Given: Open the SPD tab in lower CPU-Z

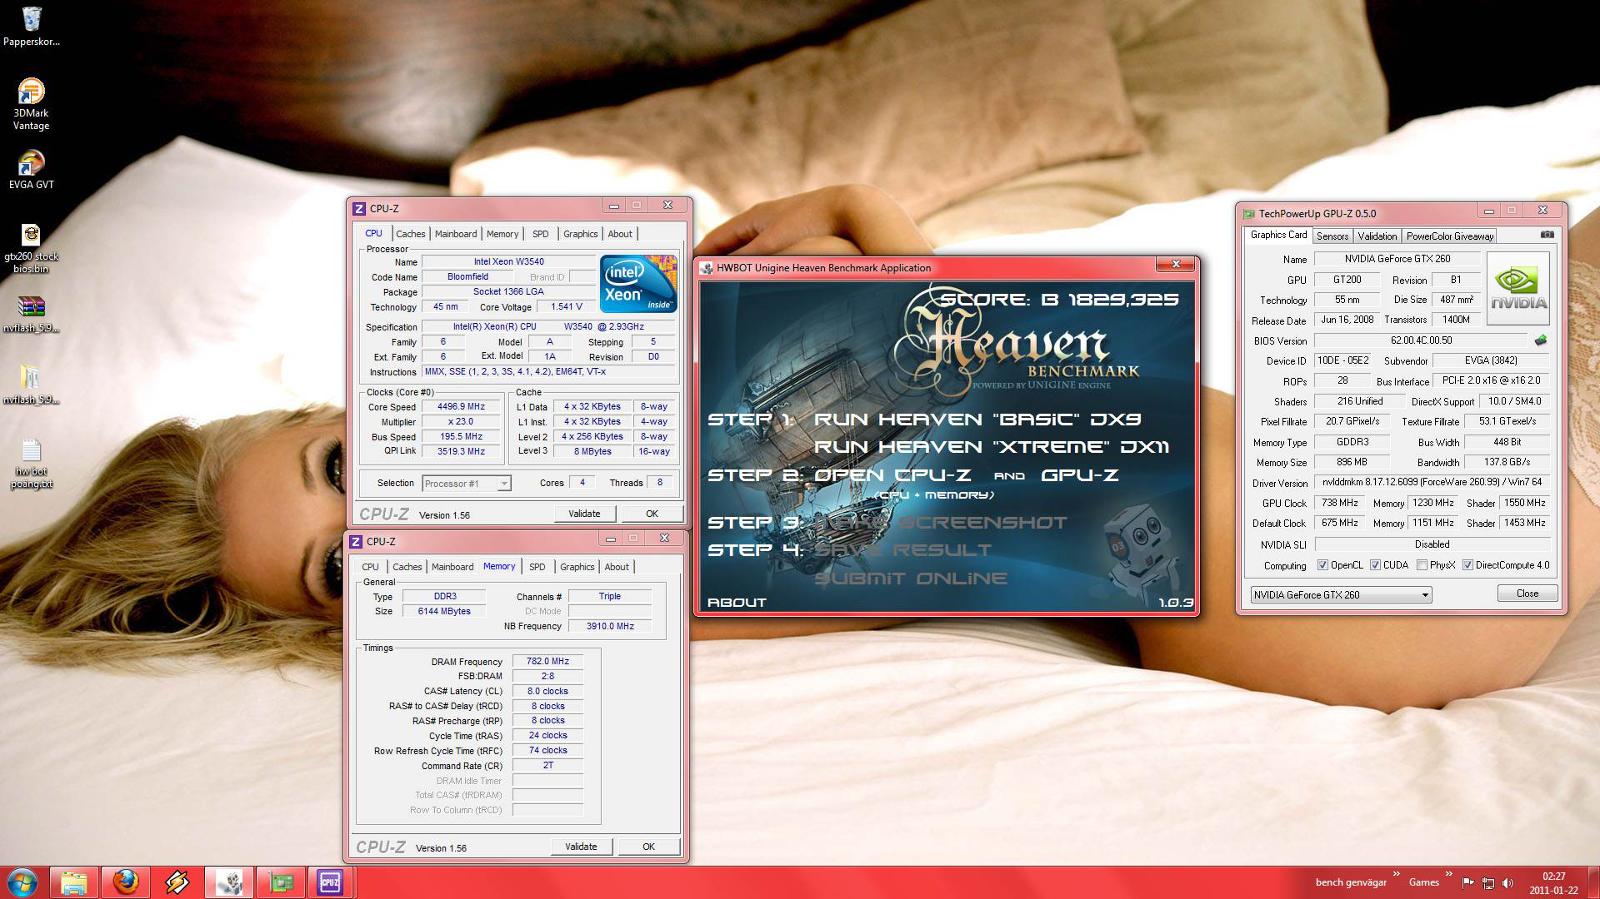Looking at the screenshot, I should pyautogui.click(x=537, y=567).
